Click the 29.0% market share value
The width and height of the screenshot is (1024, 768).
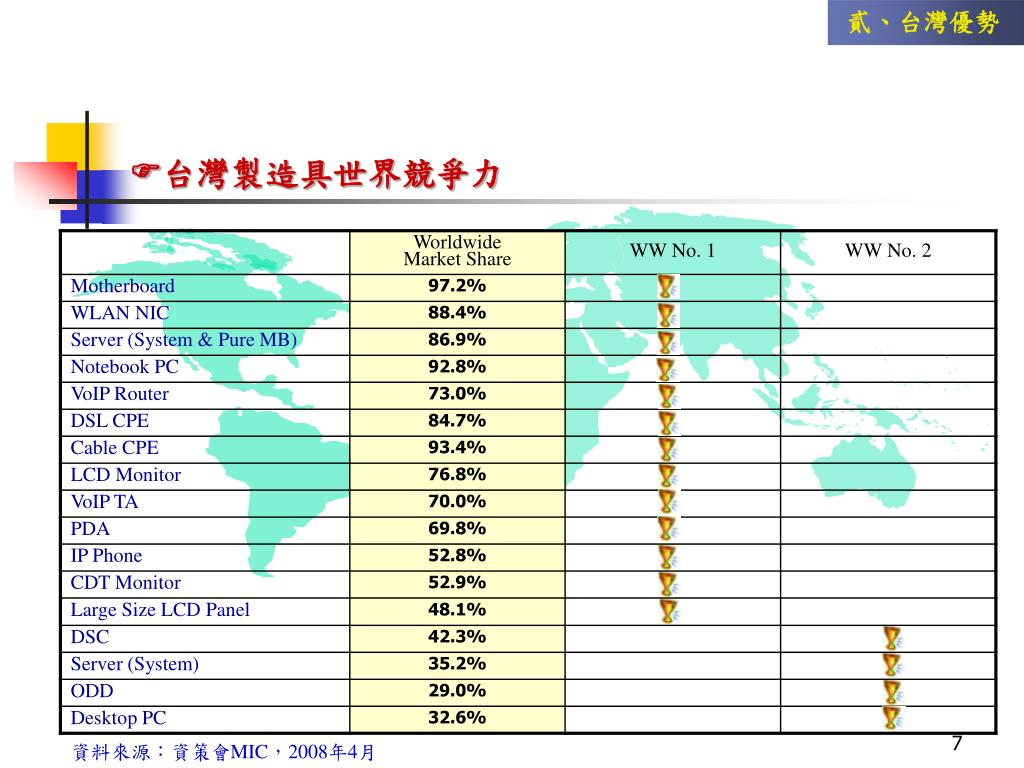click(x=457, y=690)
